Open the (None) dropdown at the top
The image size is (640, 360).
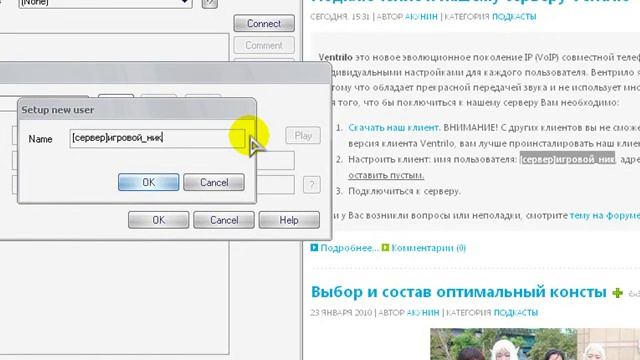point(105,3)
